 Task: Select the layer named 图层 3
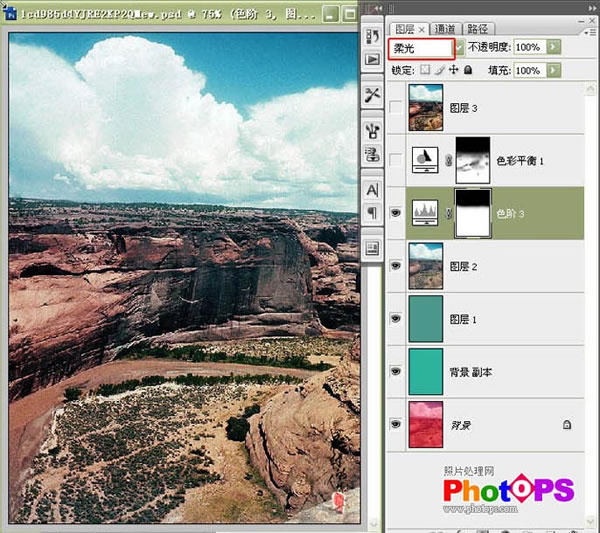pyautogui.click(x=463, y=108)
